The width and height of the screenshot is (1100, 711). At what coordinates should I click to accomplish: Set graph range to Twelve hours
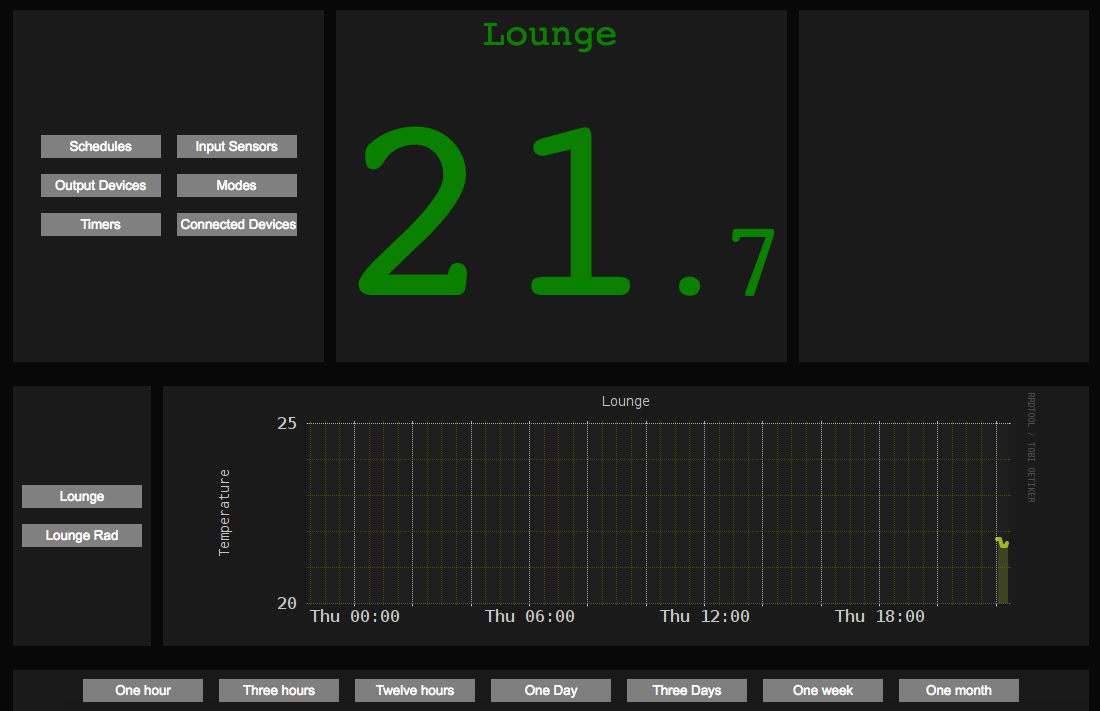(x=414, y=690)
